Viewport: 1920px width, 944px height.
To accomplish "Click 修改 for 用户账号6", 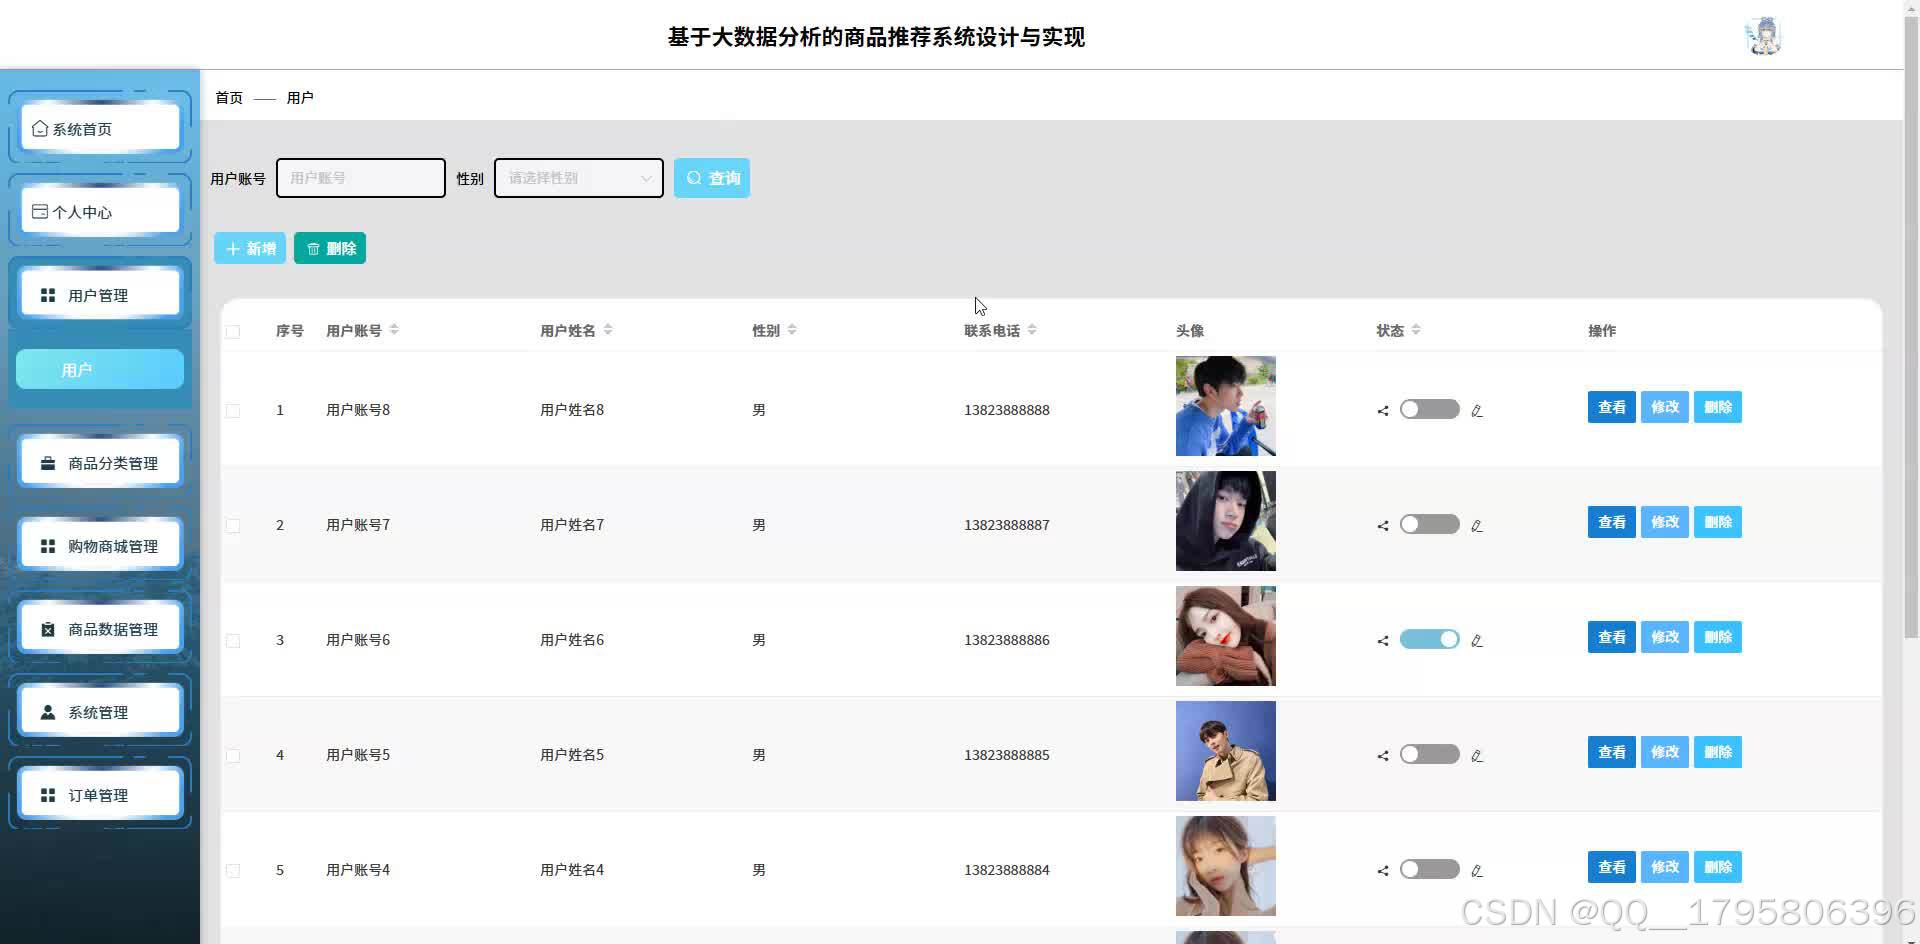I will click(1665, 637).
